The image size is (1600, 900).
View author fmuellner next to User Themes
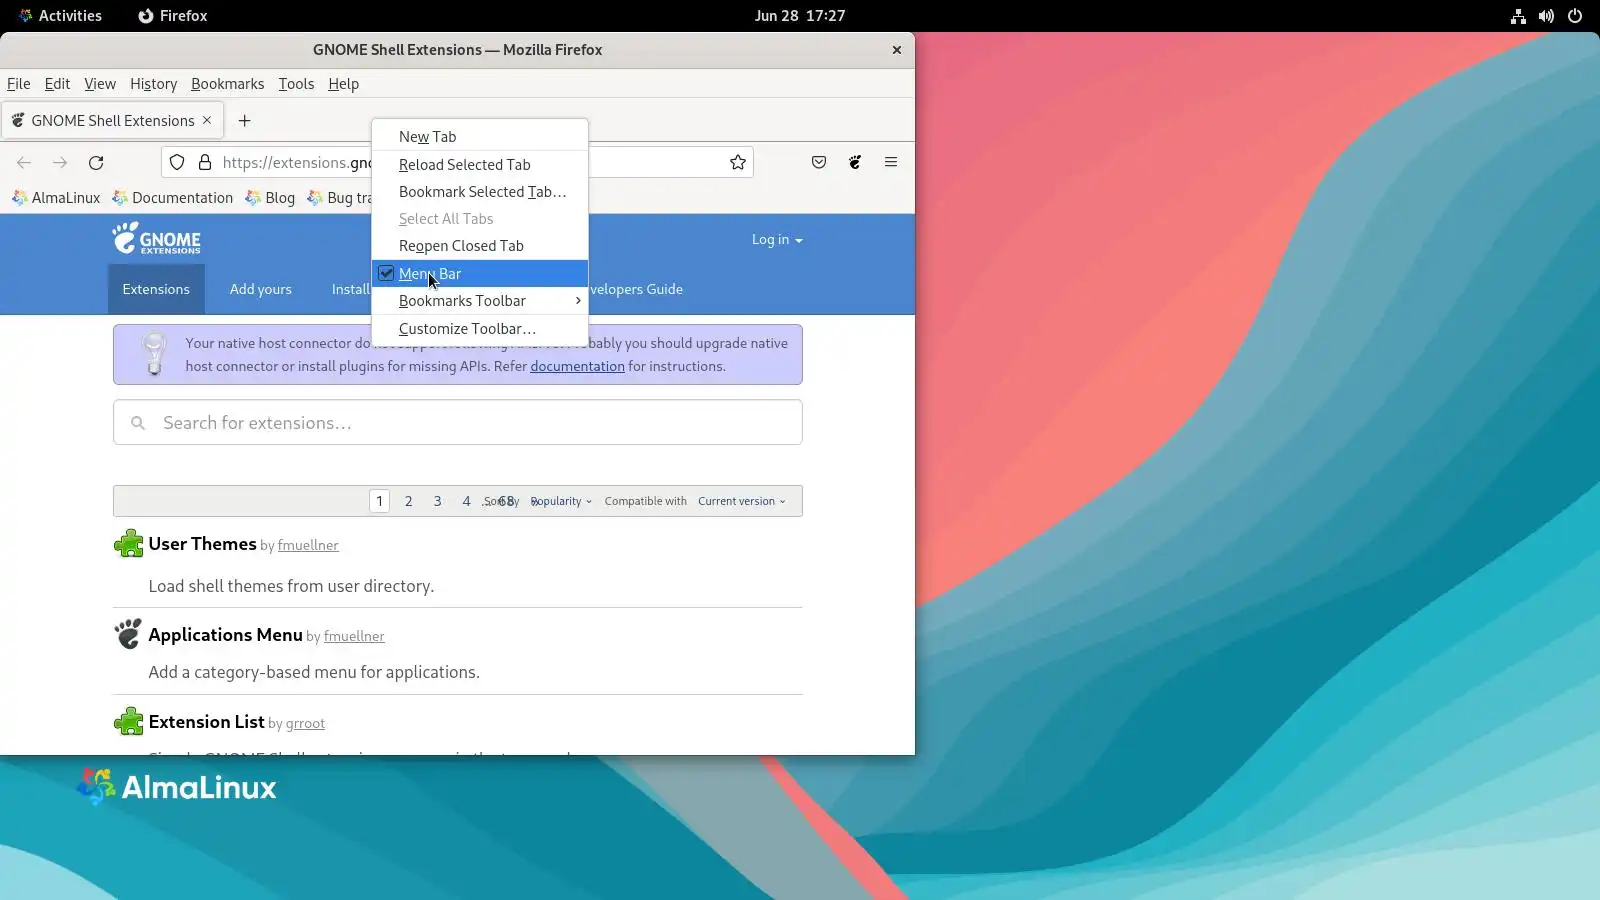(x=308, y=546)
